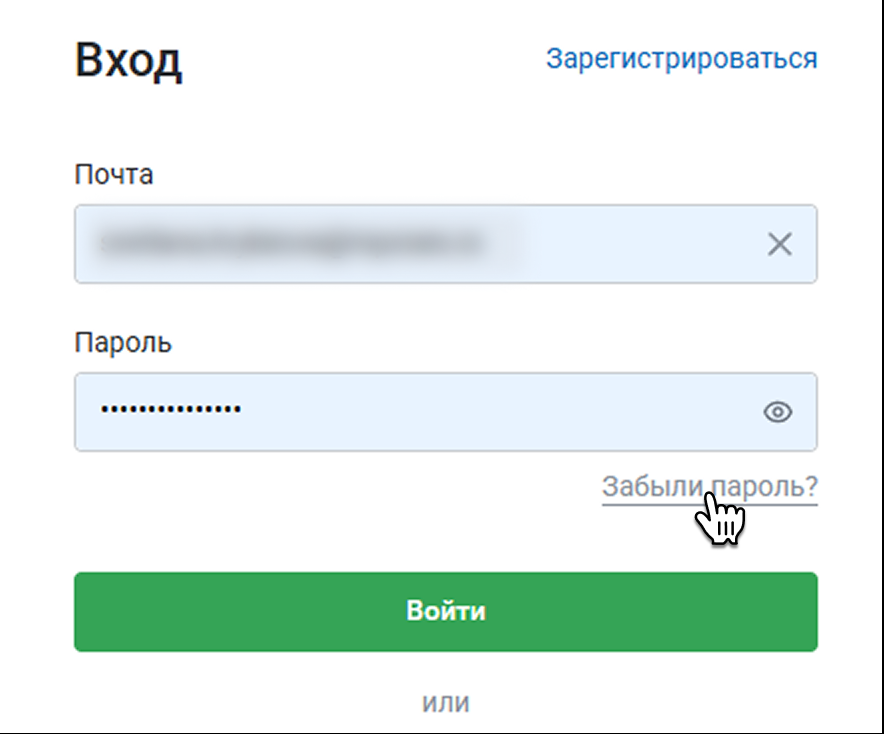Sign in with the Войти button
Image resolution: width=884 pixels, height=734 pixels.
click(445, 611)
